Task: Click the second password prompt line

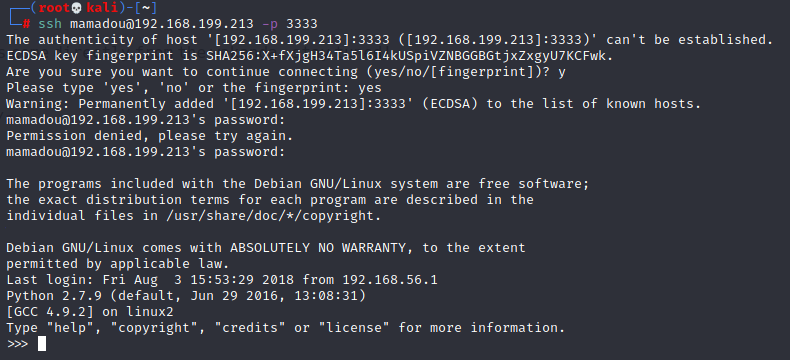Action: coord(146,152)
